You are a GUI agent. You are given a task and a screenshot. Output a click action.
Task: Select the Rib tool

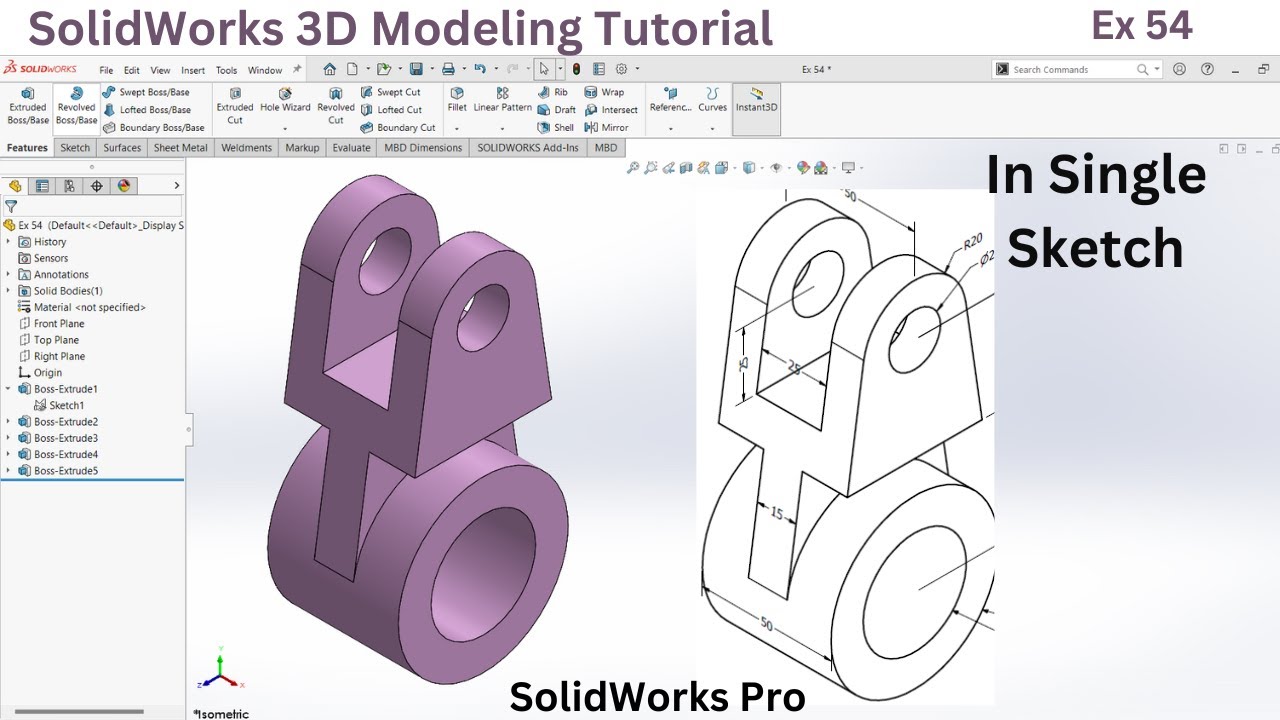553,92
